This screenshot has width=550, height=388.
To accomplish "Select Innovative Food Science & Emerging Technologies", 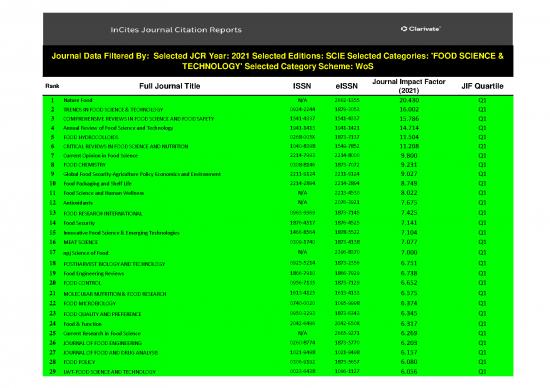I will tap(121, 233).
